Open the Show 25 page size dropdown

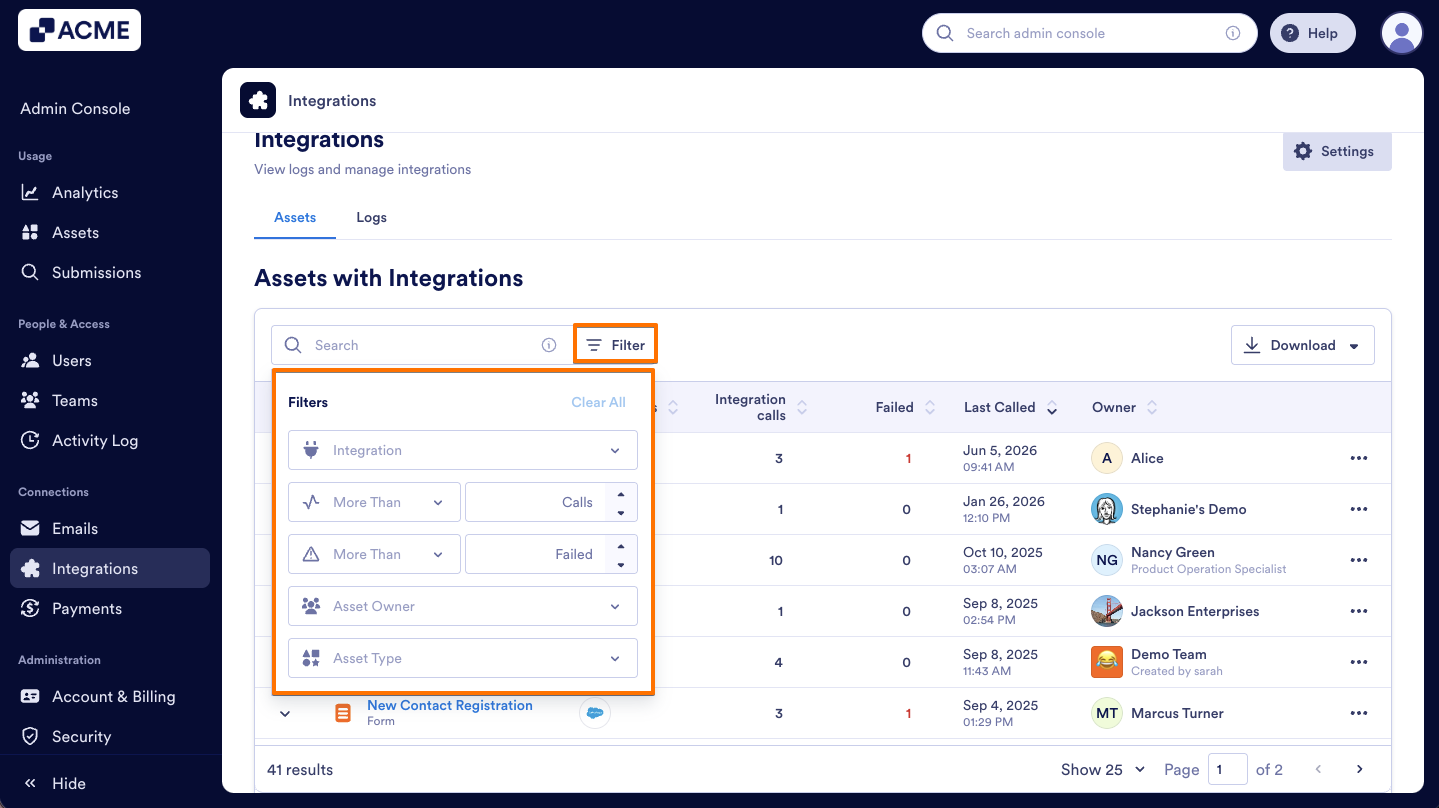[1103, 769]
